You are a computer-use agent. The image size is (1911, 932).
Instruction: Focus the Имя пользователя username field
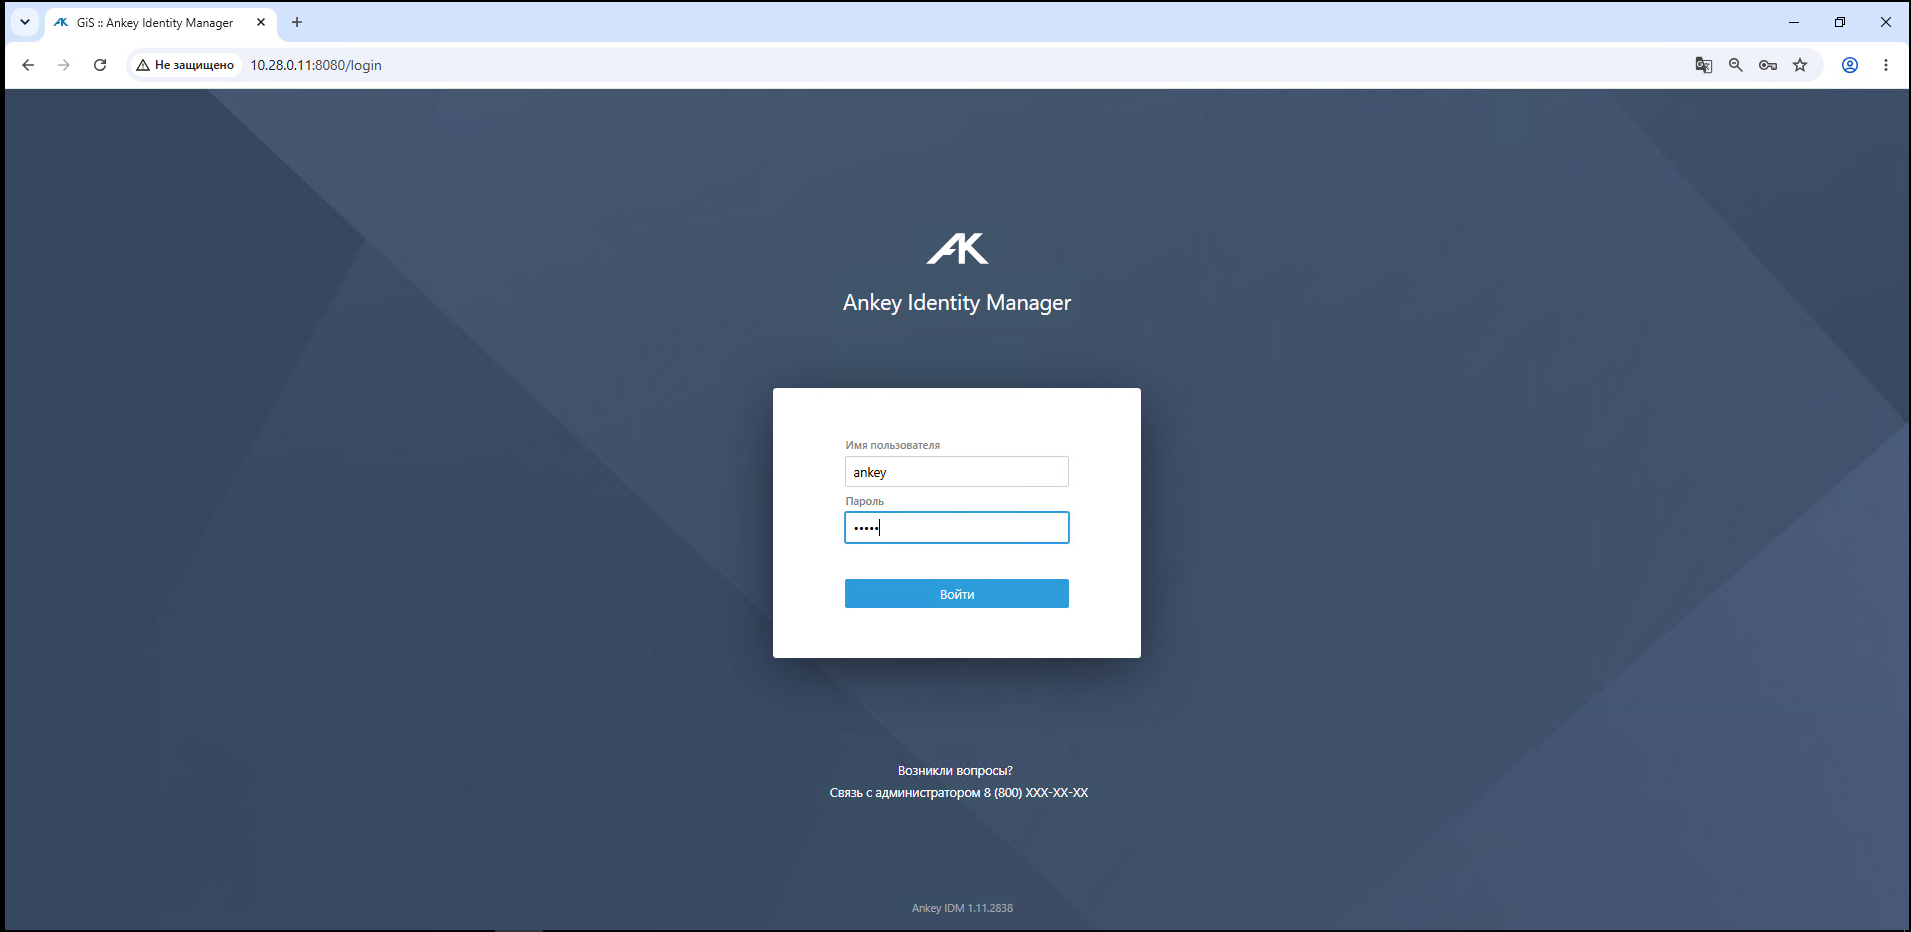click(956, 472)
